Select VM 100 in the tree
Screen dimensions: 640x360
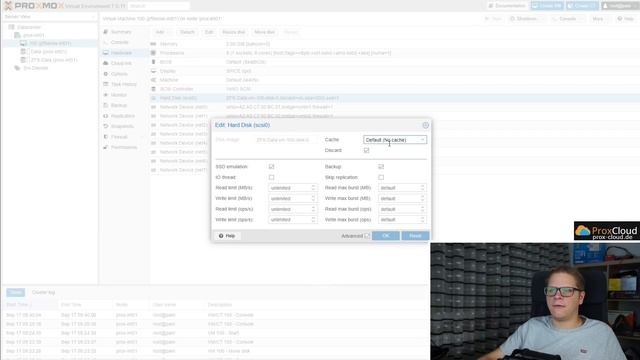click(x=50, y=43)
